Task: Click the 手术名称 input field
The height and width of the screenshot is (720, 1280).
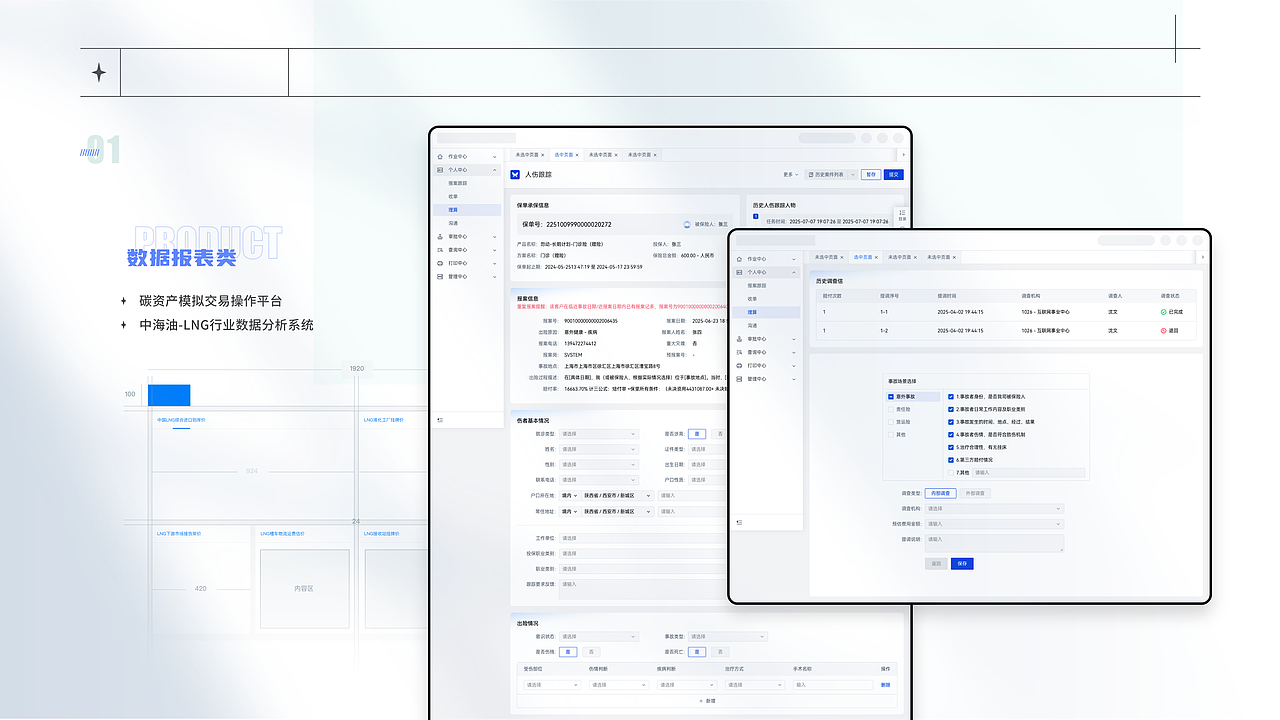Action: coord(831,685)
